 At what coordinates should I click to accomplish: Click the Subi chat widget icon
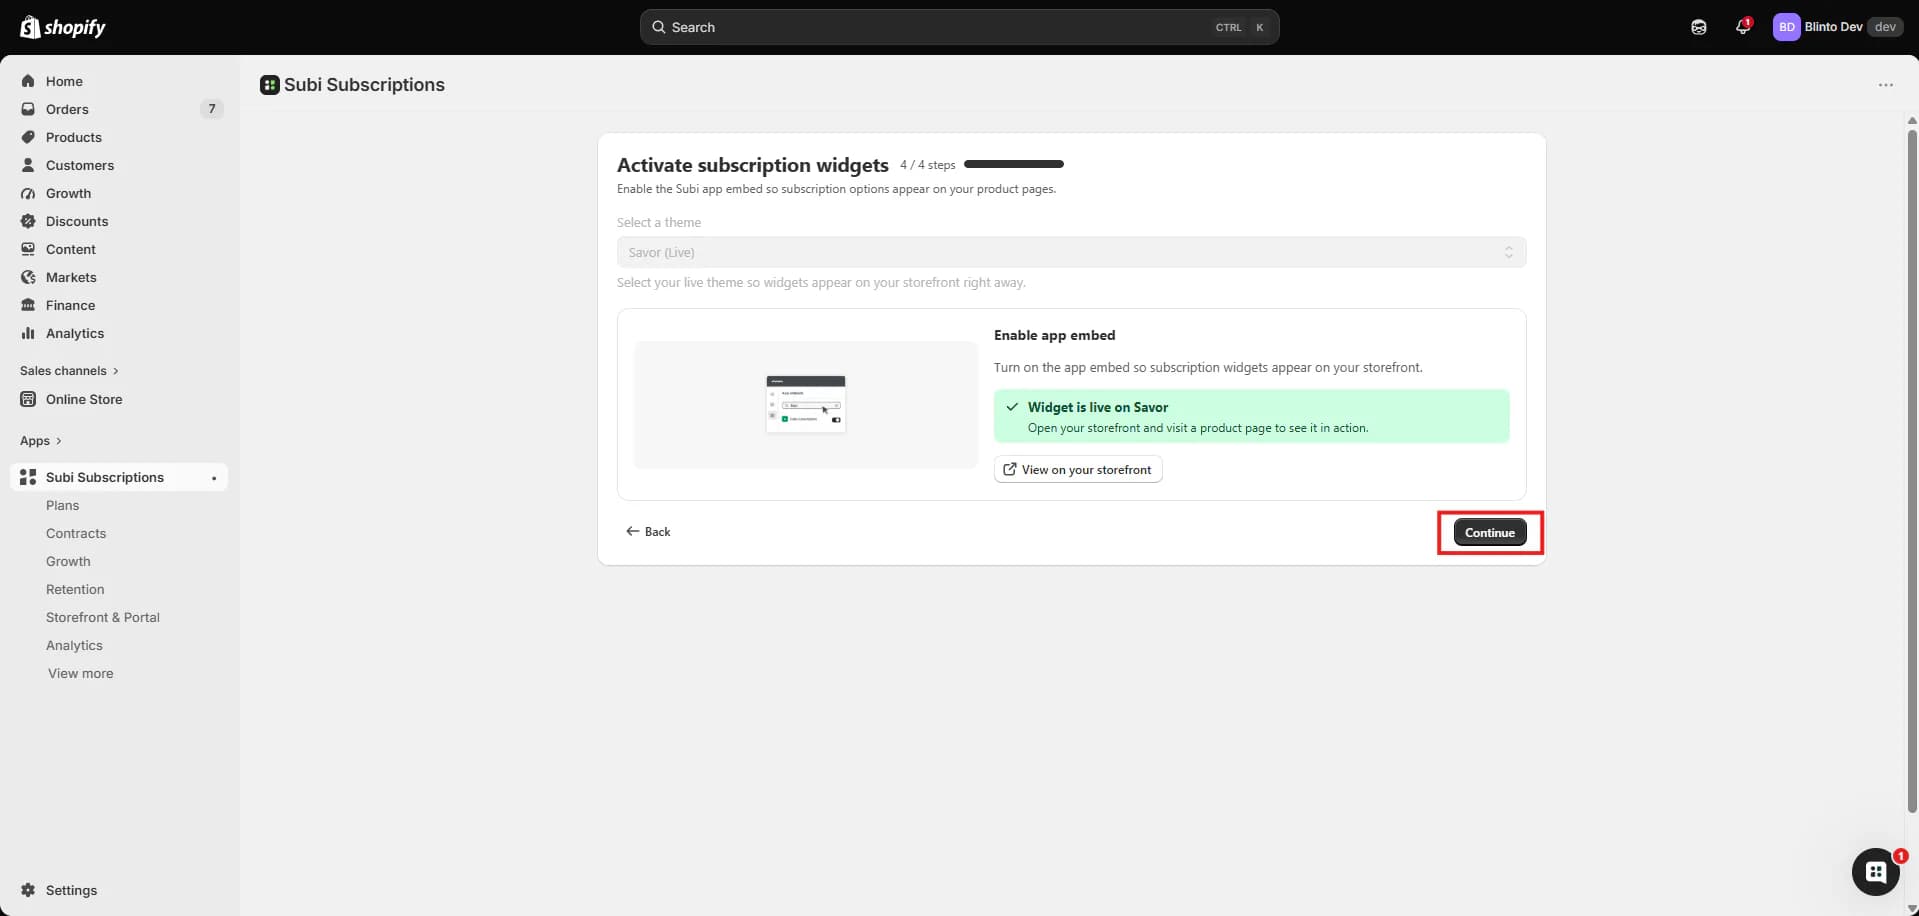pyautogui.click(x=1876, y=872)
